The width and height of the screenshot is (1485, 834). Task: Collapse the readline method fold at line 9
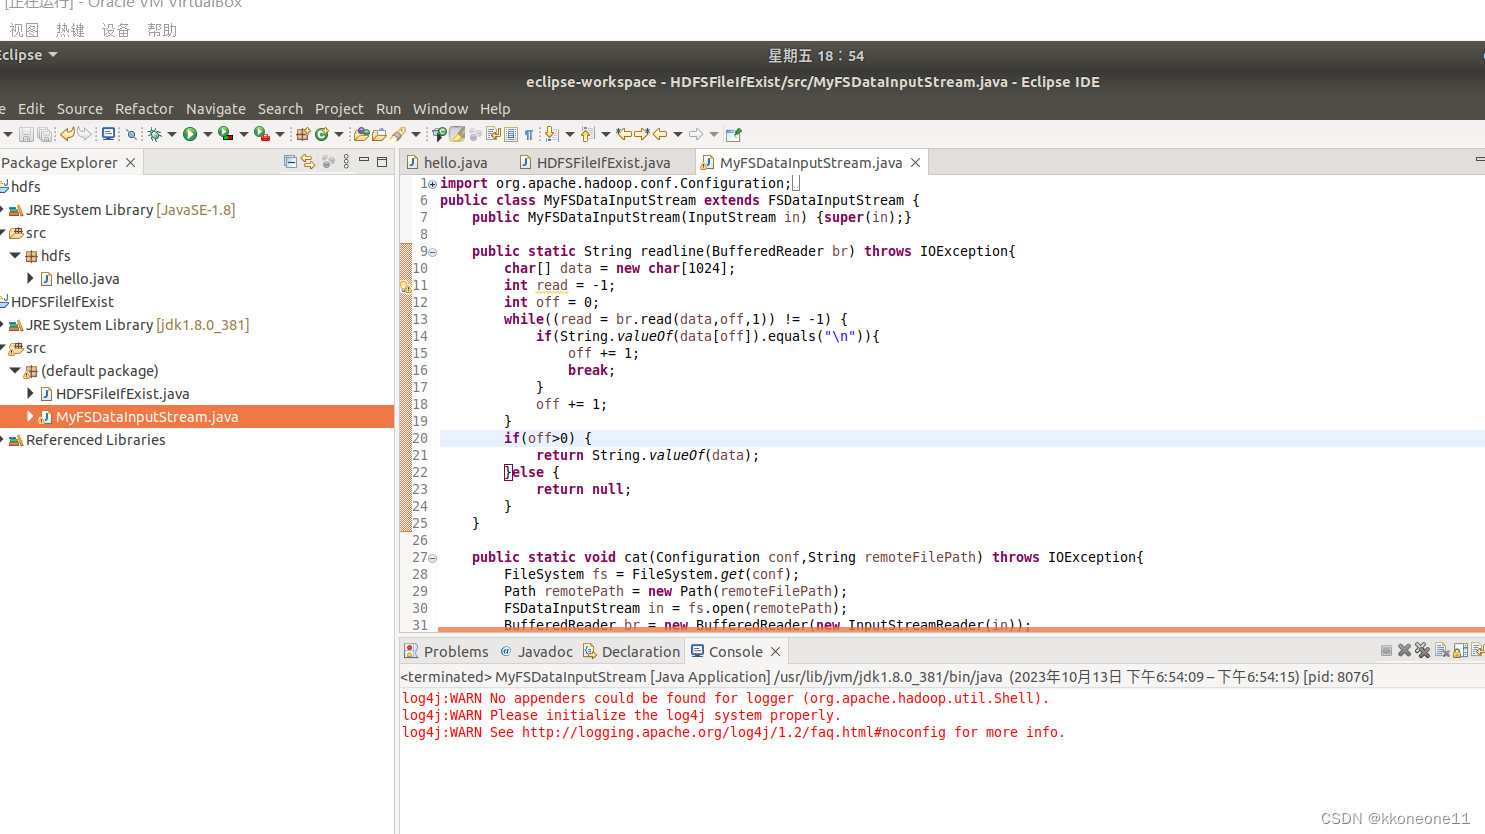433,252
